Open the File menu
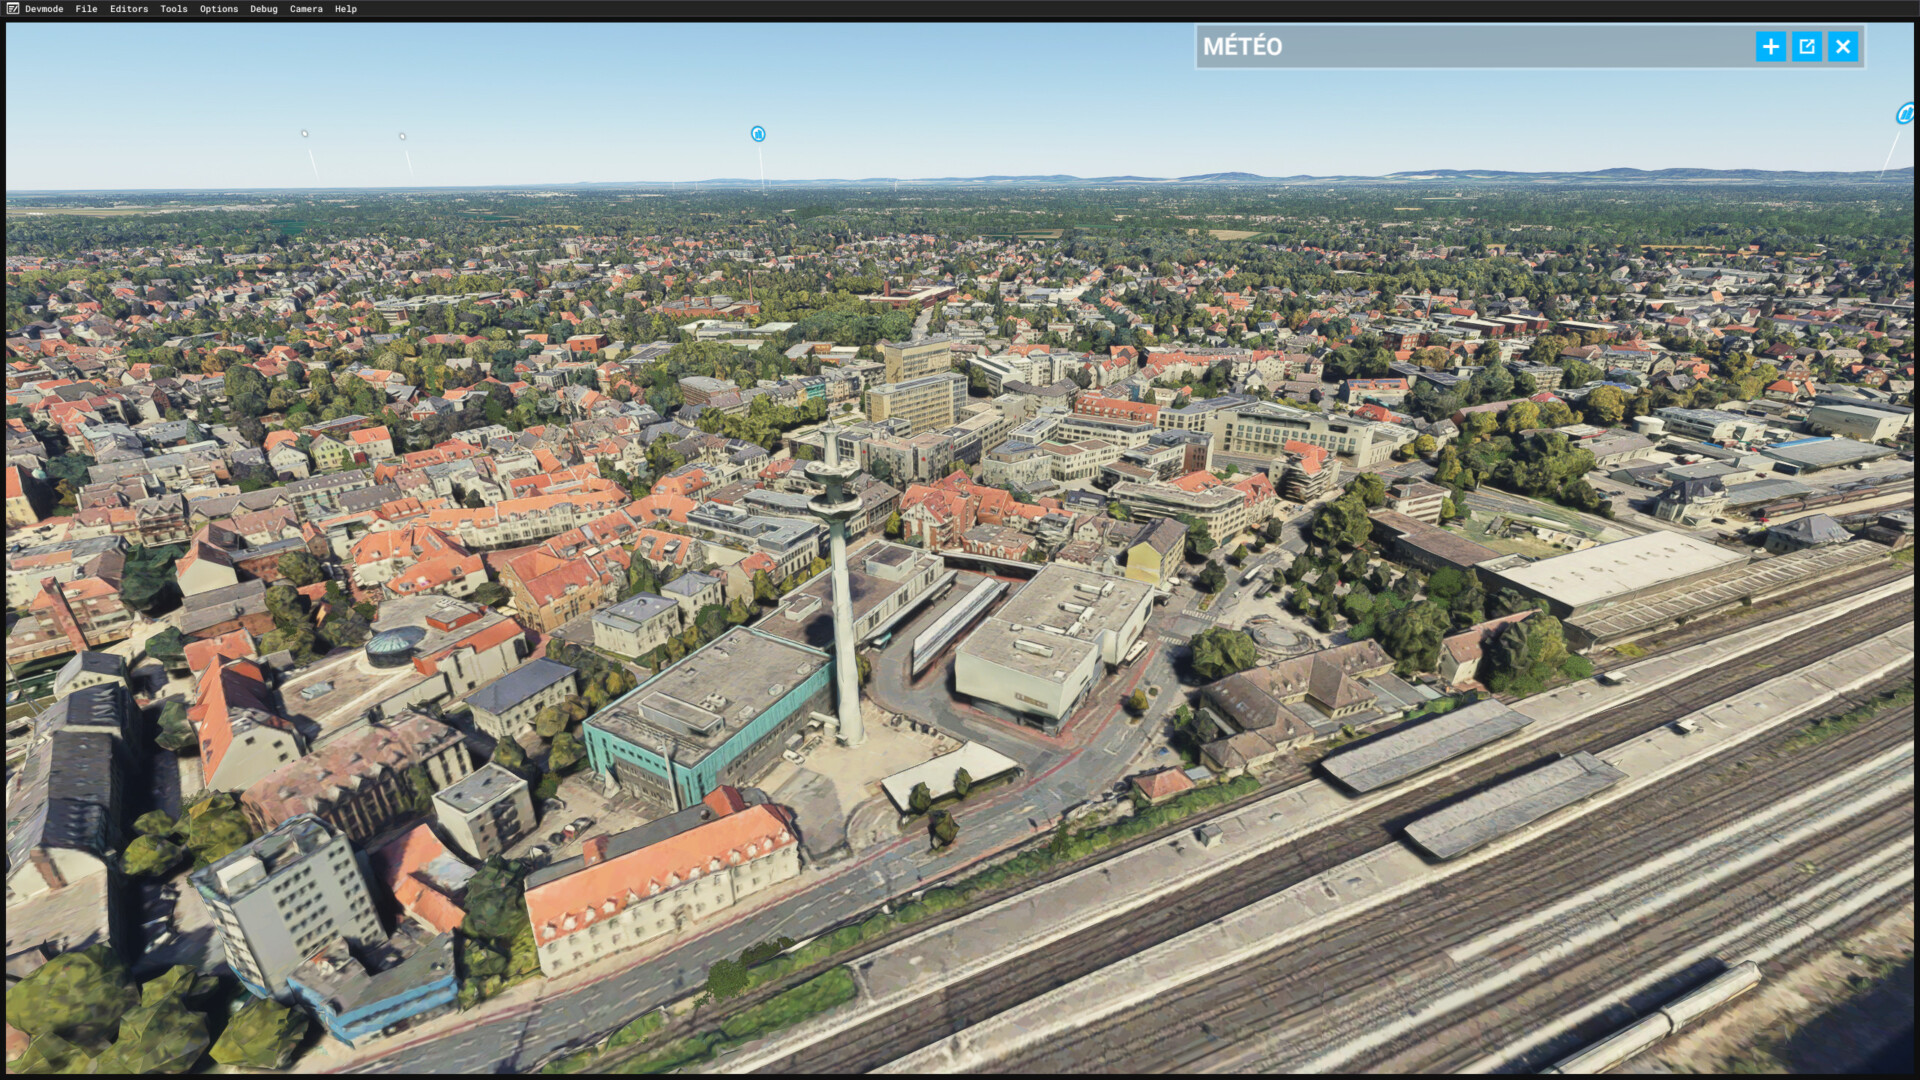The height and width of the screenshot is (1080, 1920). 87,9
